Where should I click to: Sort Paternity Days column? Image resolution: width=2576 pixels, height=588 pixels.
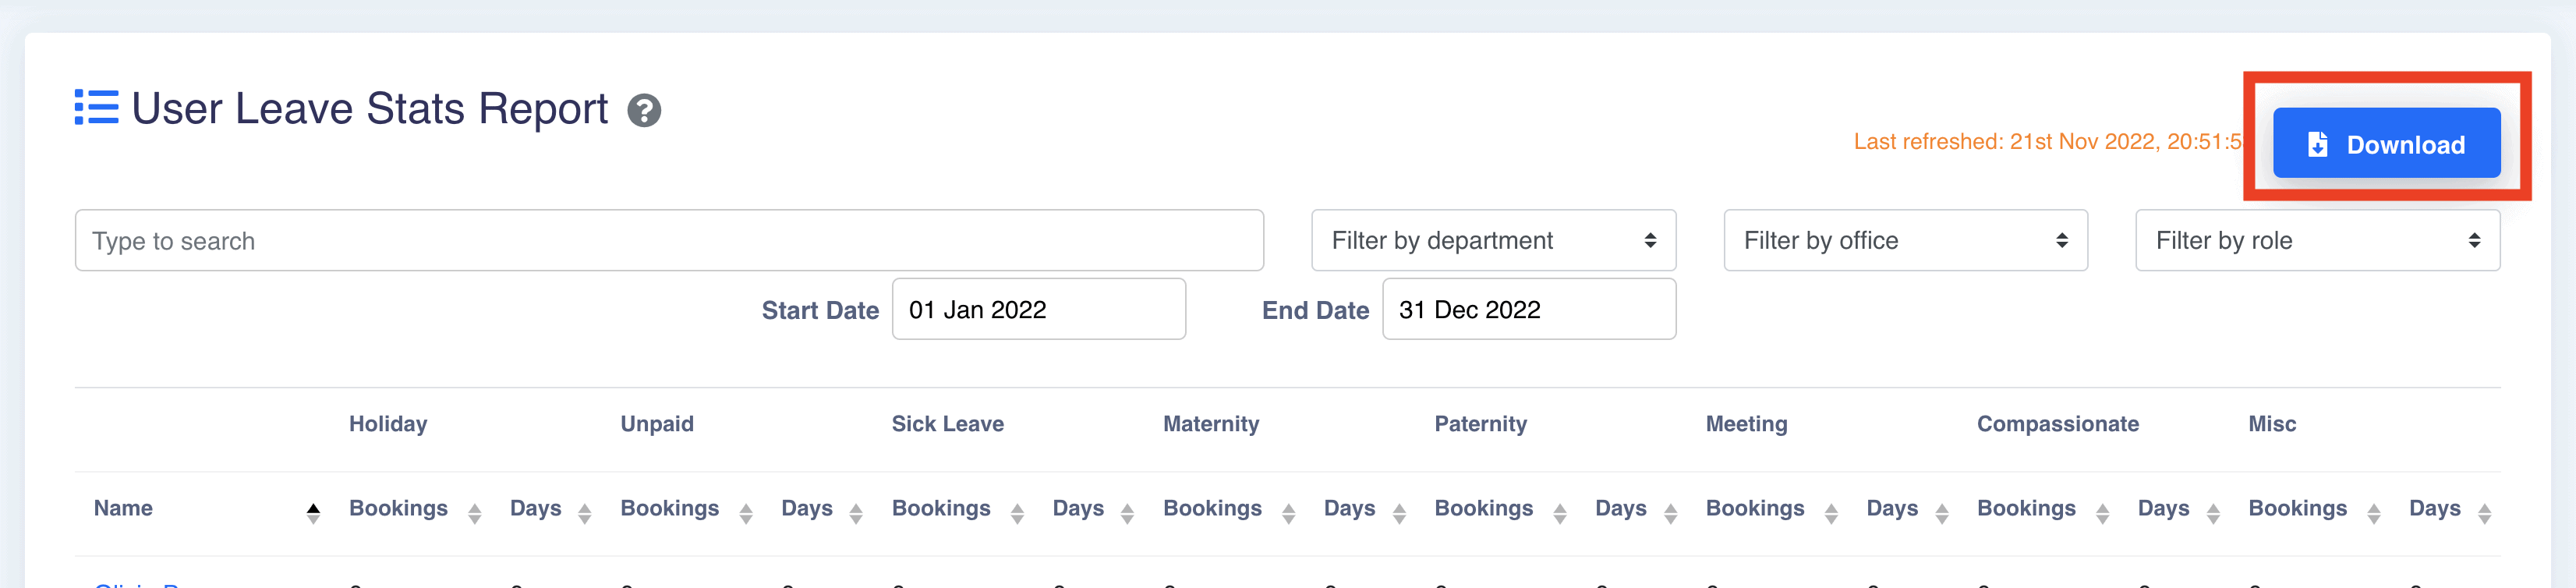pos(1670,513)
